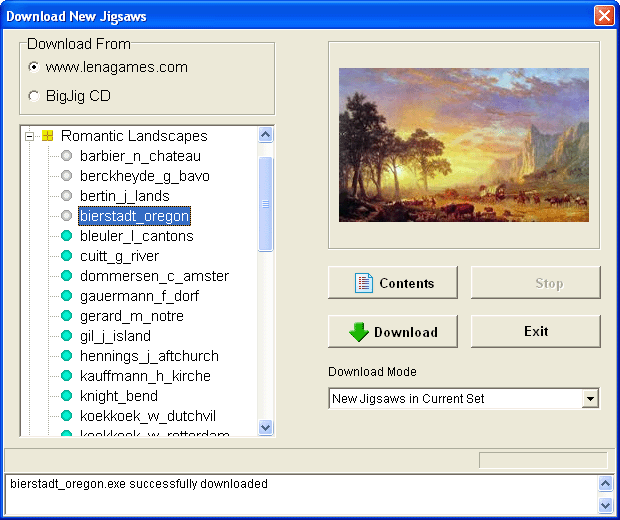Click the teal status dot beside gil_j_island
The image size is (620, 520).
coord(66,336)
